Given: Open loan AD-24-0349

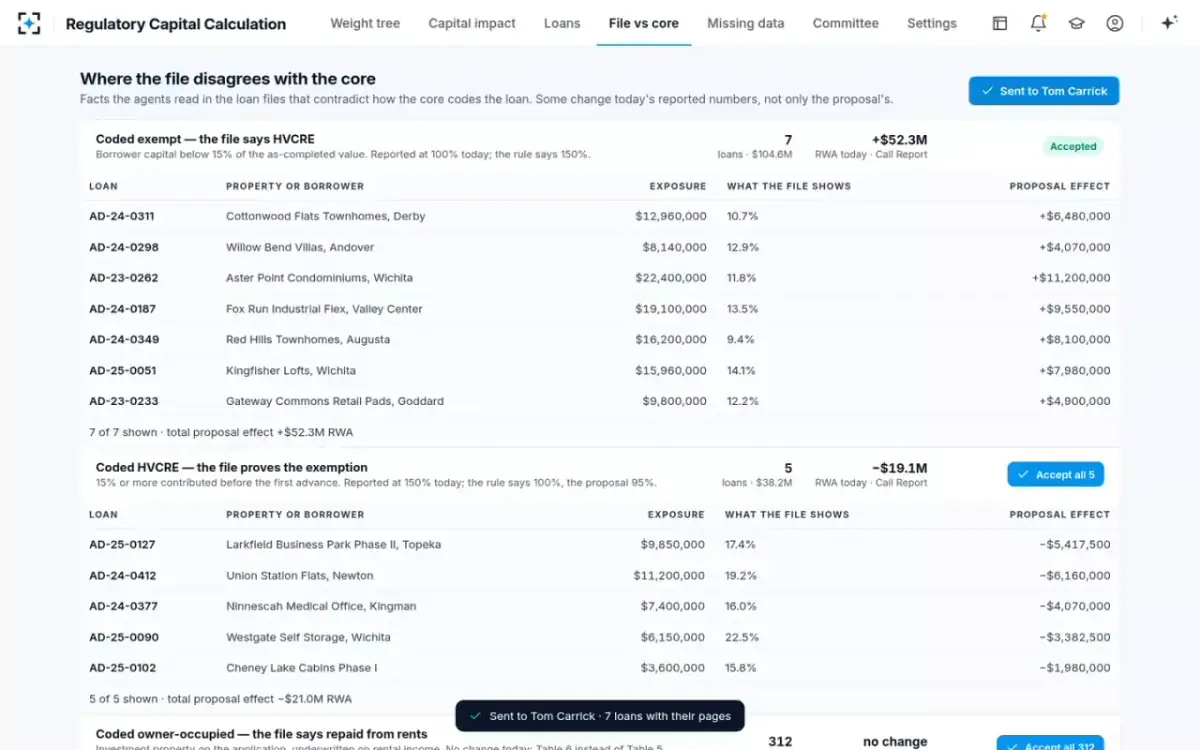Looking at the screenshot, I should (124, 339).
